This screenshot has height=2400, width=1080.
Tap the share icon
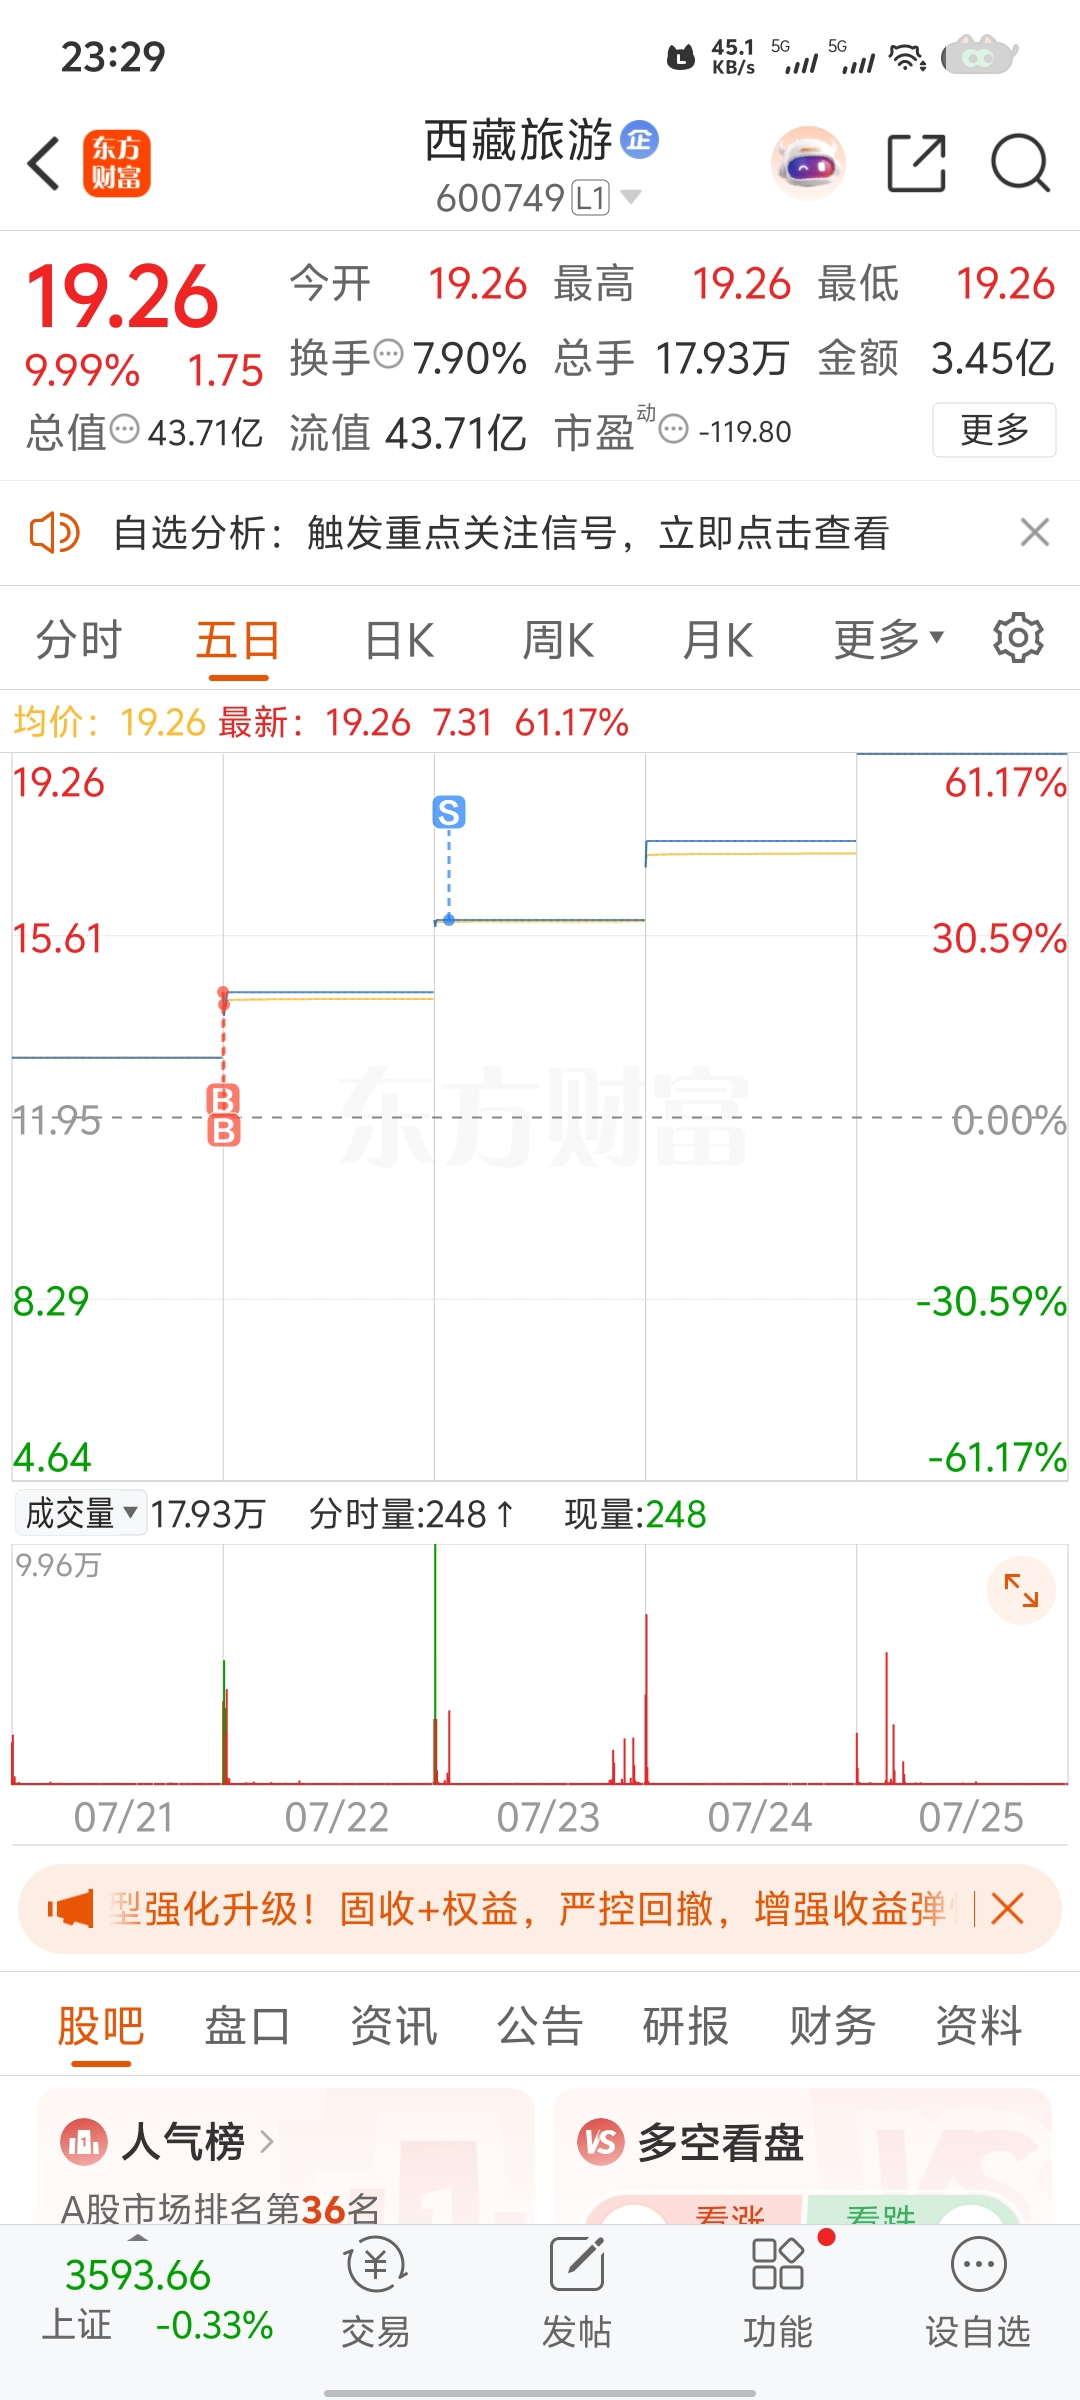[x=917, y=163]
